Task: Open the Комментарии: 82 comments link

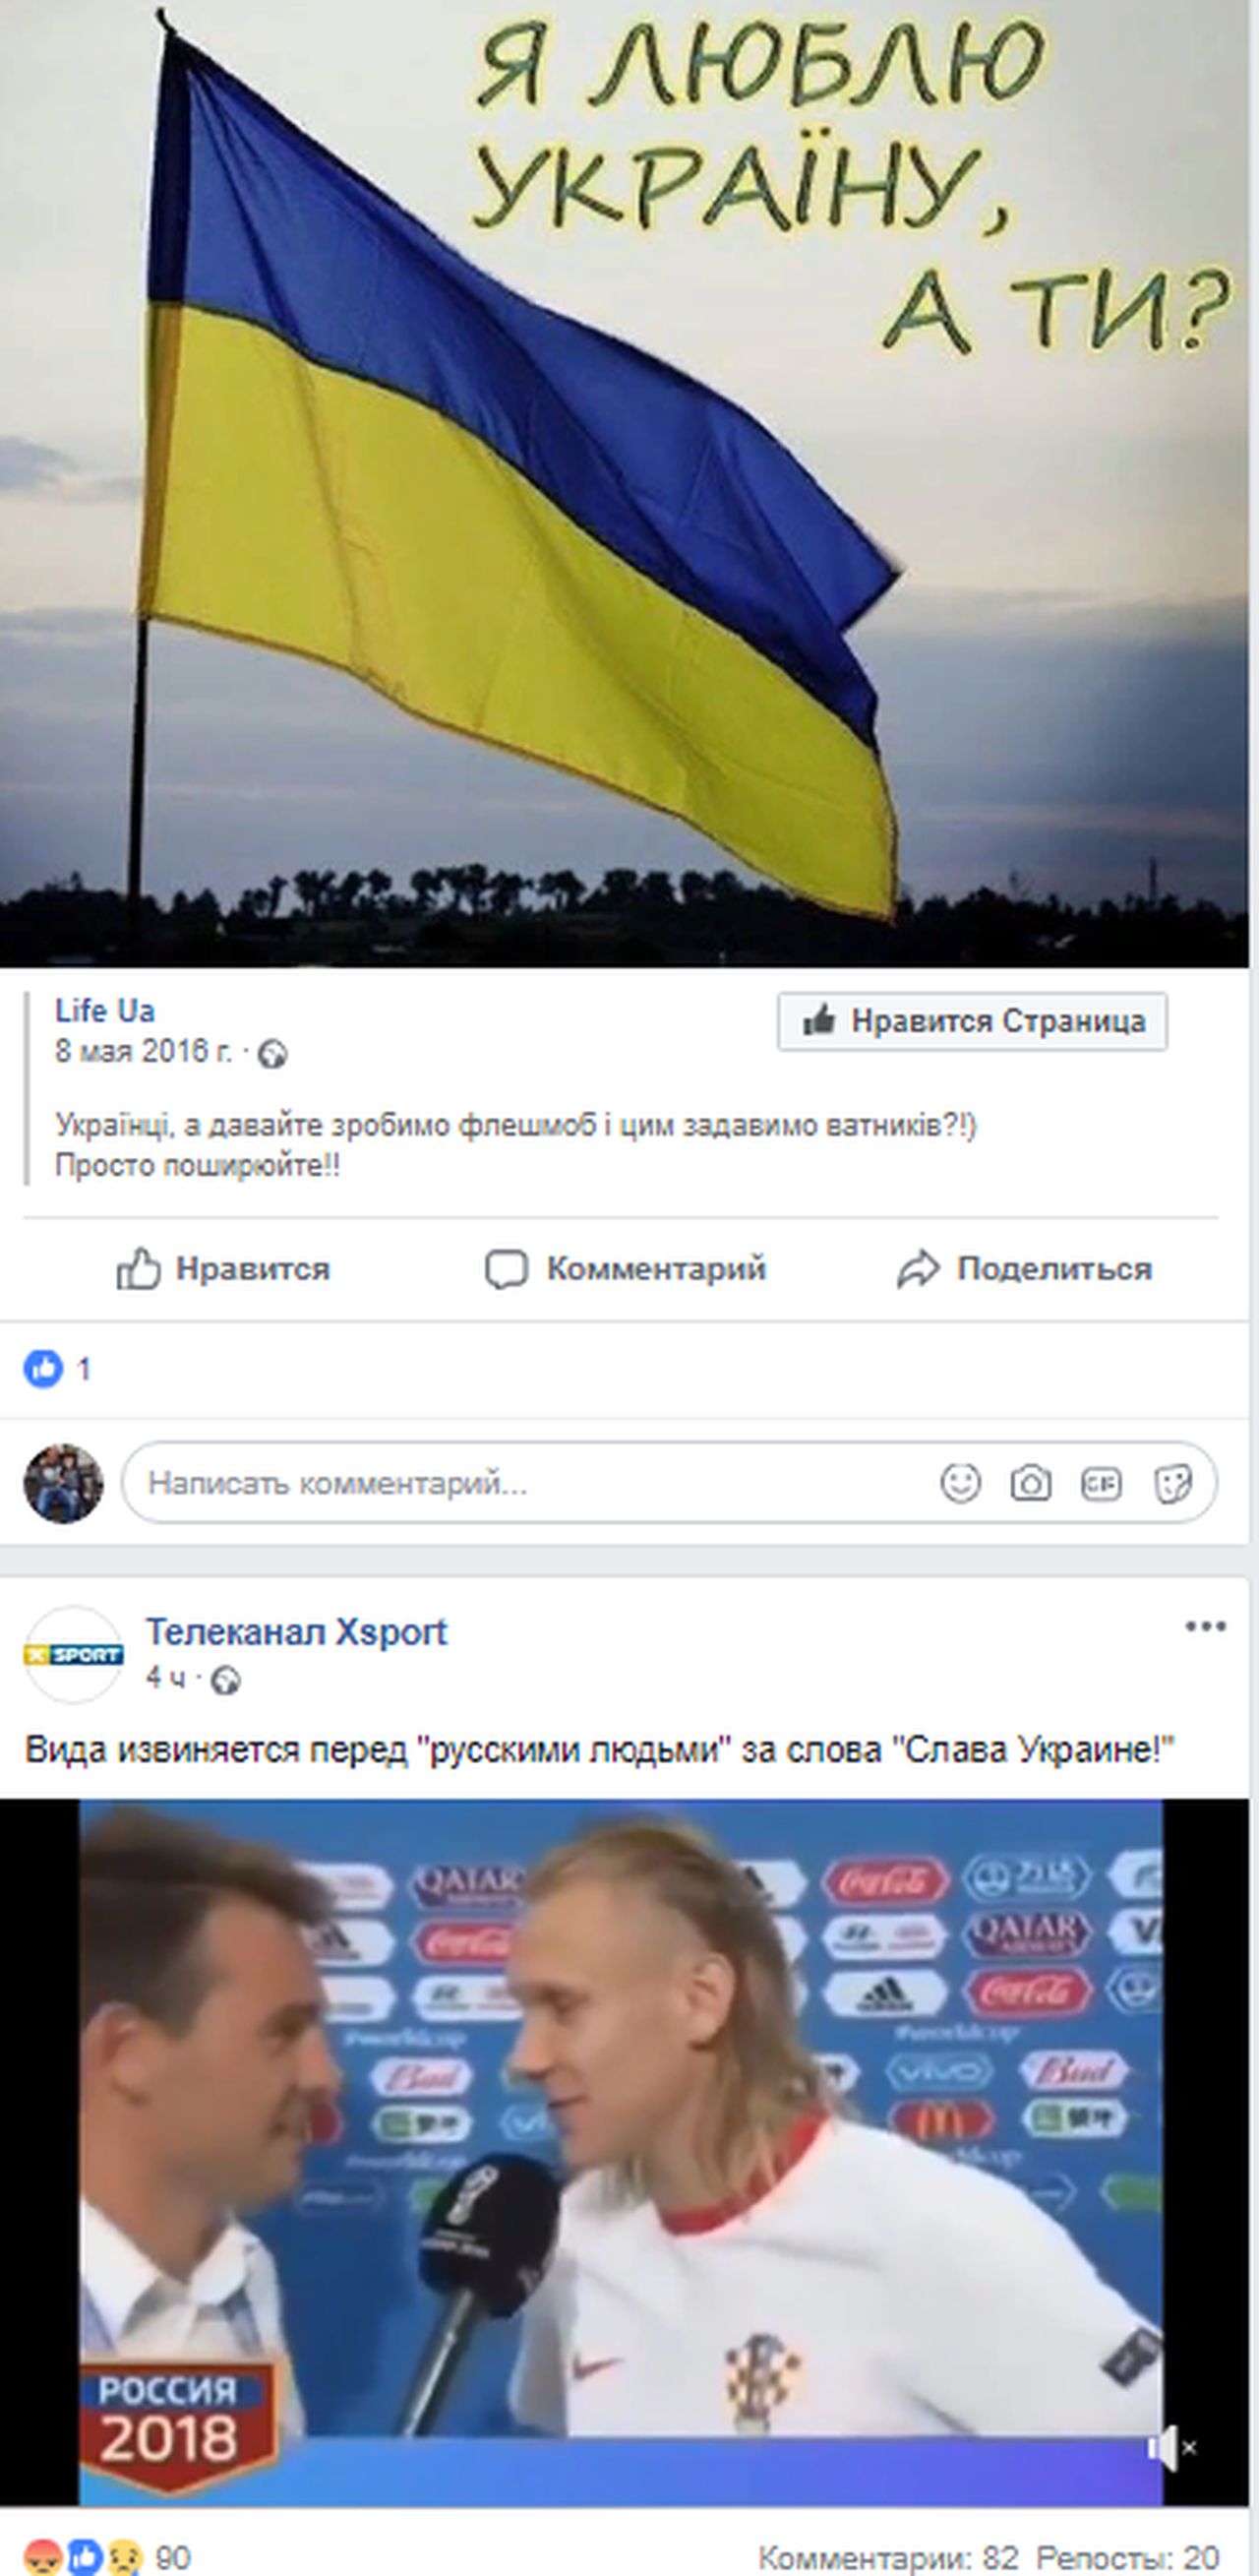Action: point(888,2558)
